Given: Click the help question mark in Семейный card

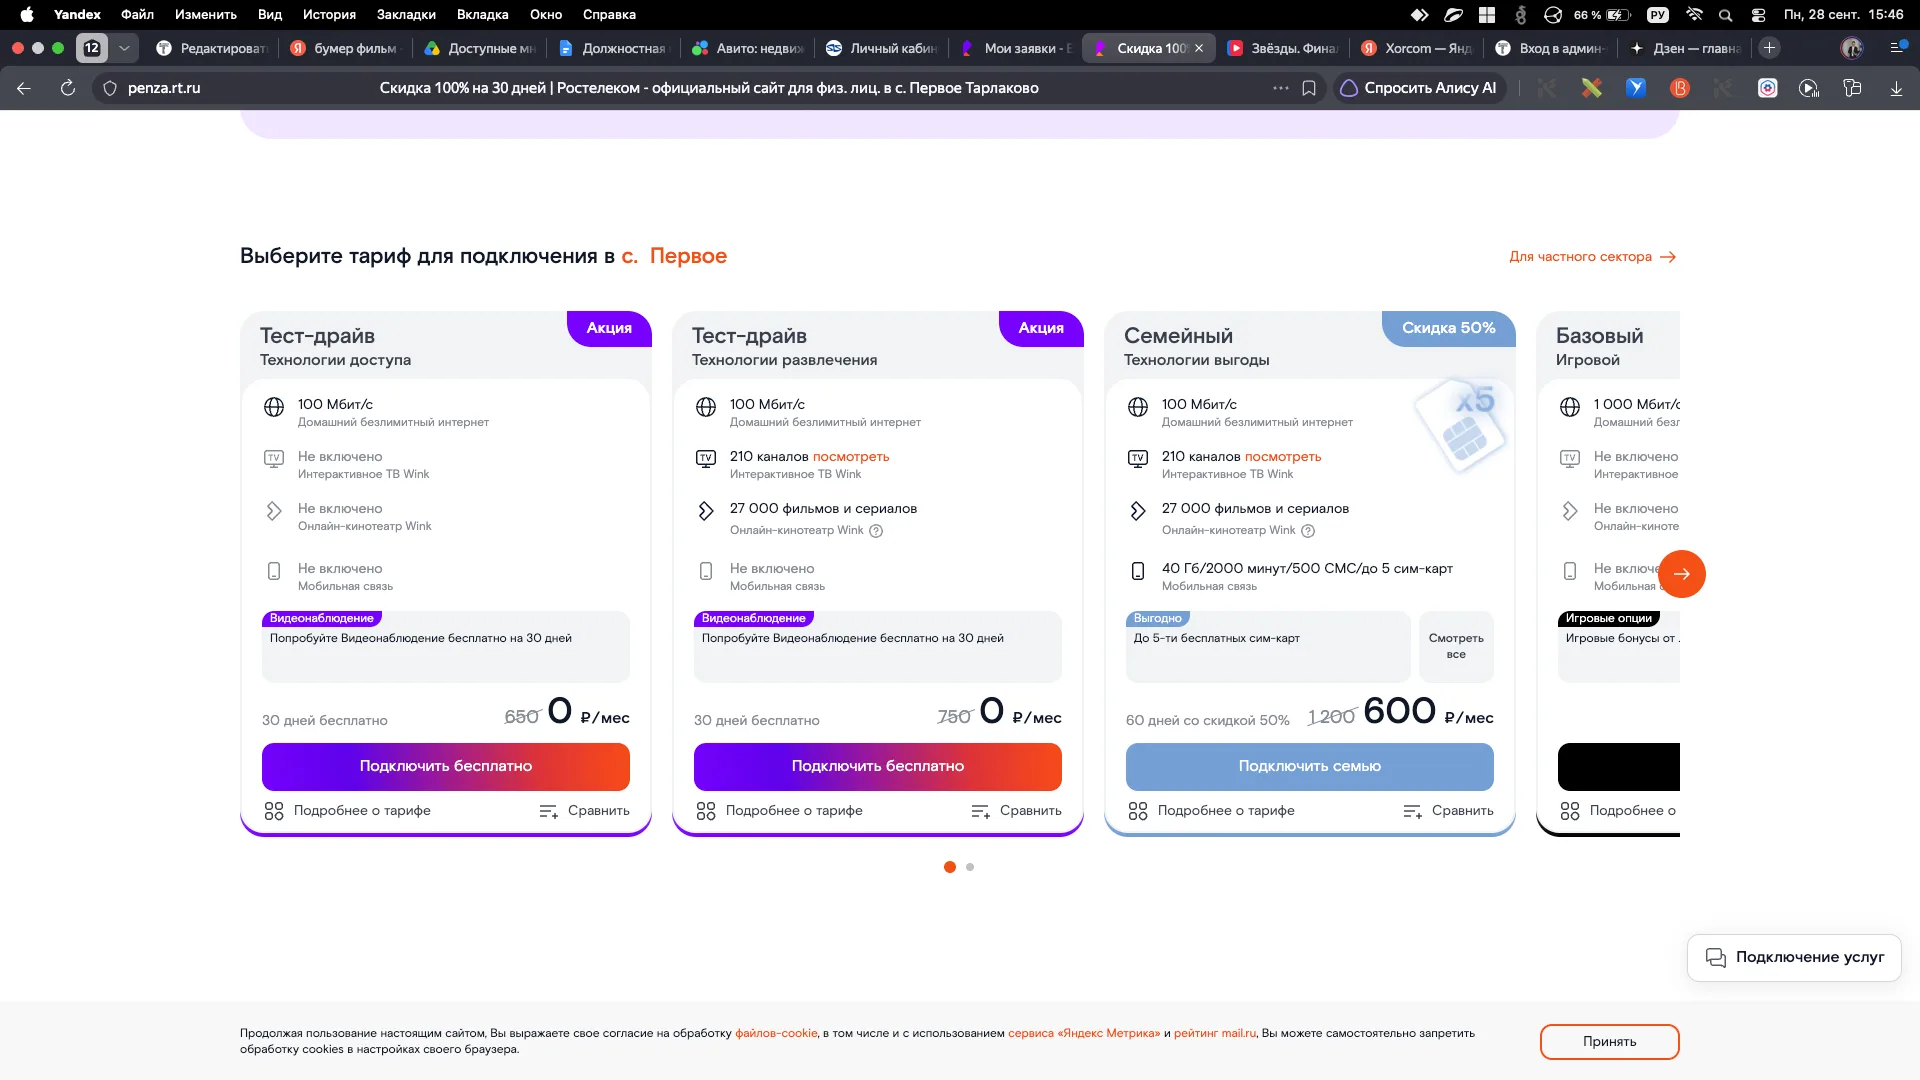Looking at the screenshot, I should (x=1308, y=531).
